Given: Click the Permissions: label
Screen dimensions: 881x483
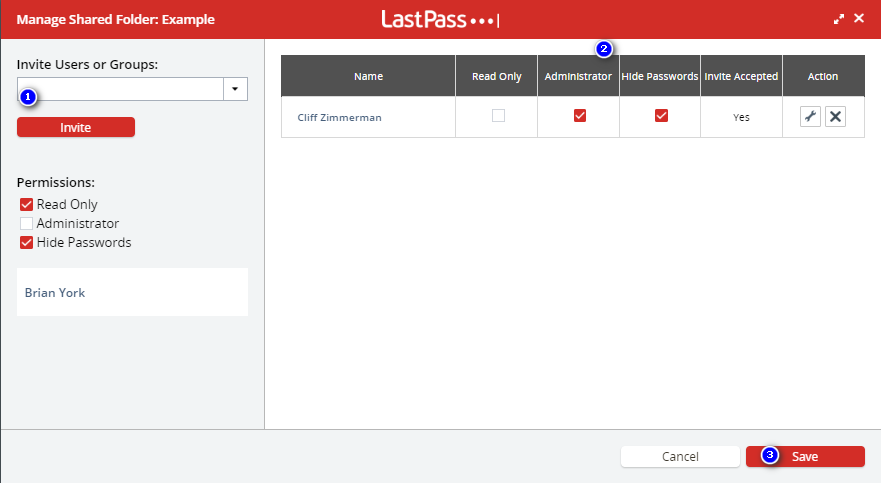Looking at the screenshot, I should click(x=56, y=183).
